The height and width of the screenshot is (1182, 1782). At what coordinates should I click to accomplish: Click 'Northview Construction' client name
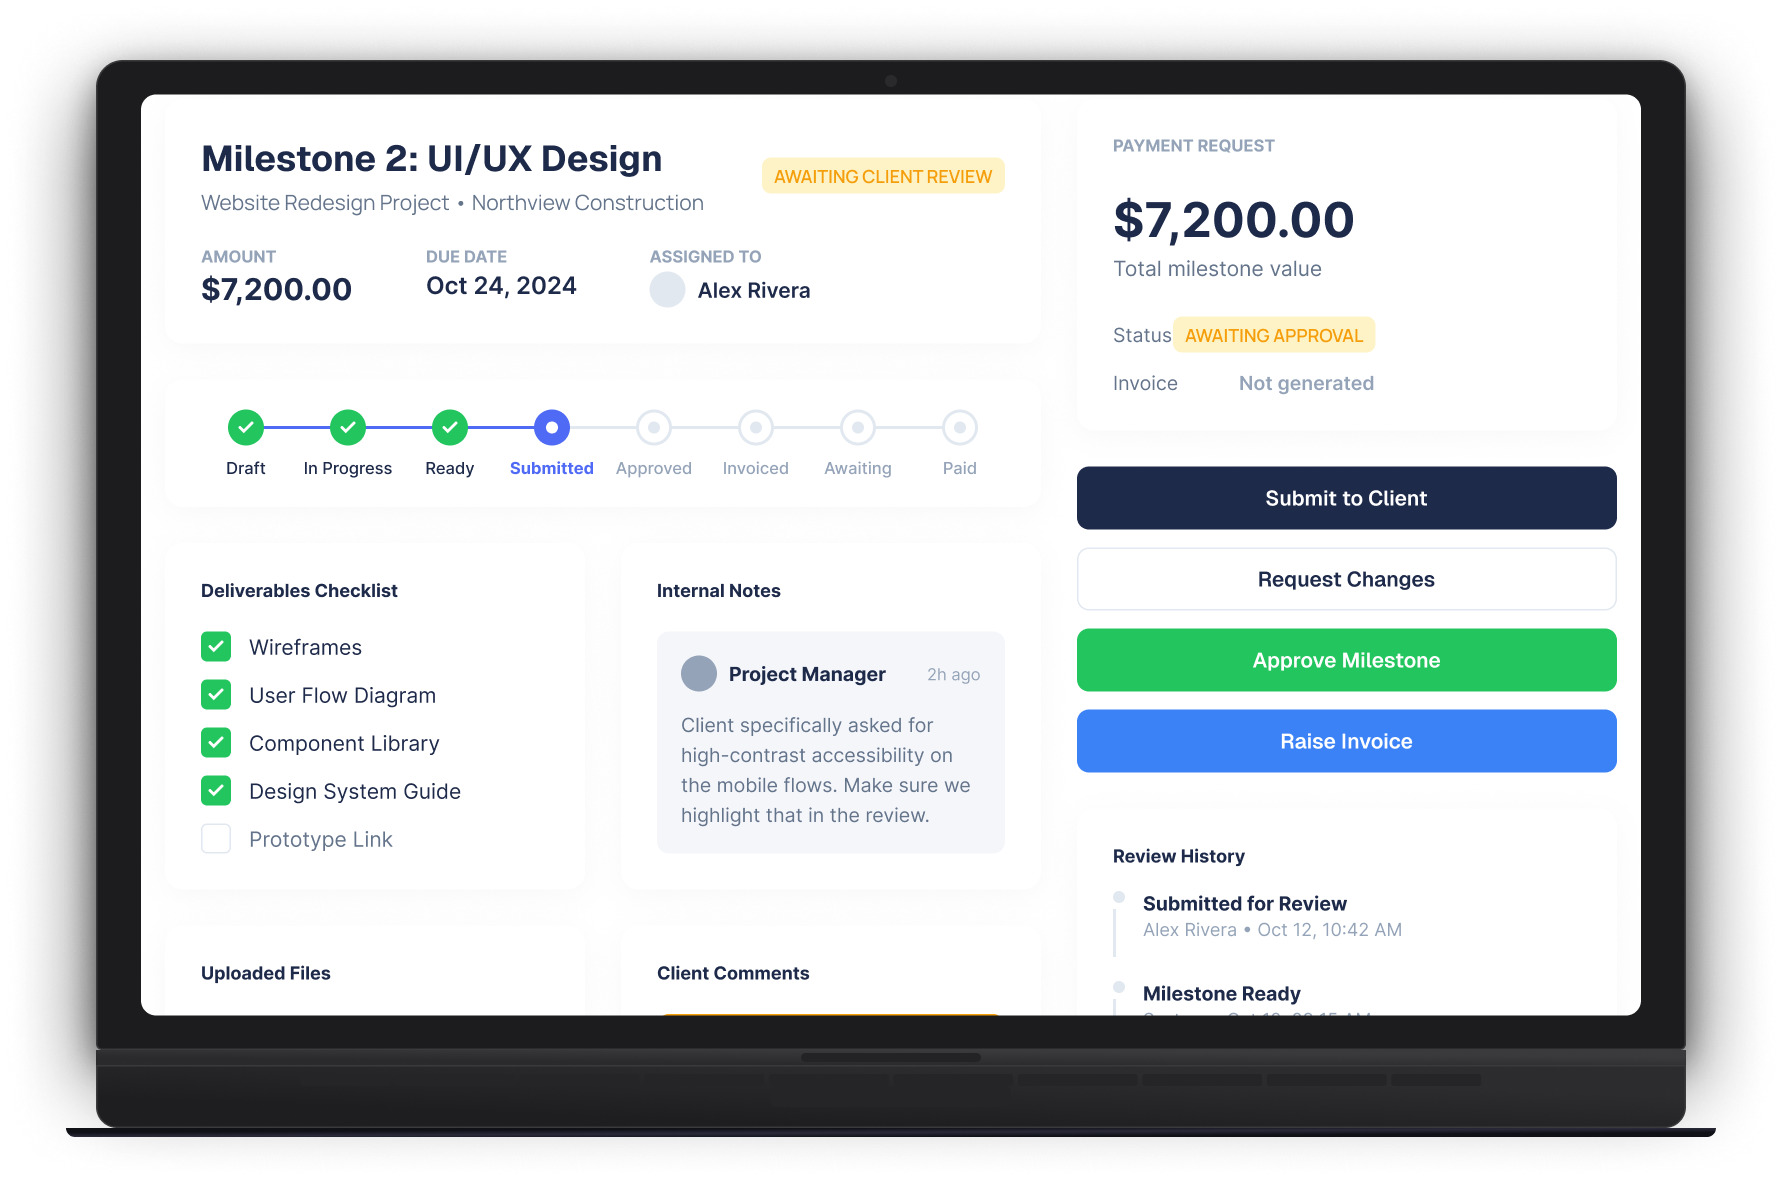point(587,203)
